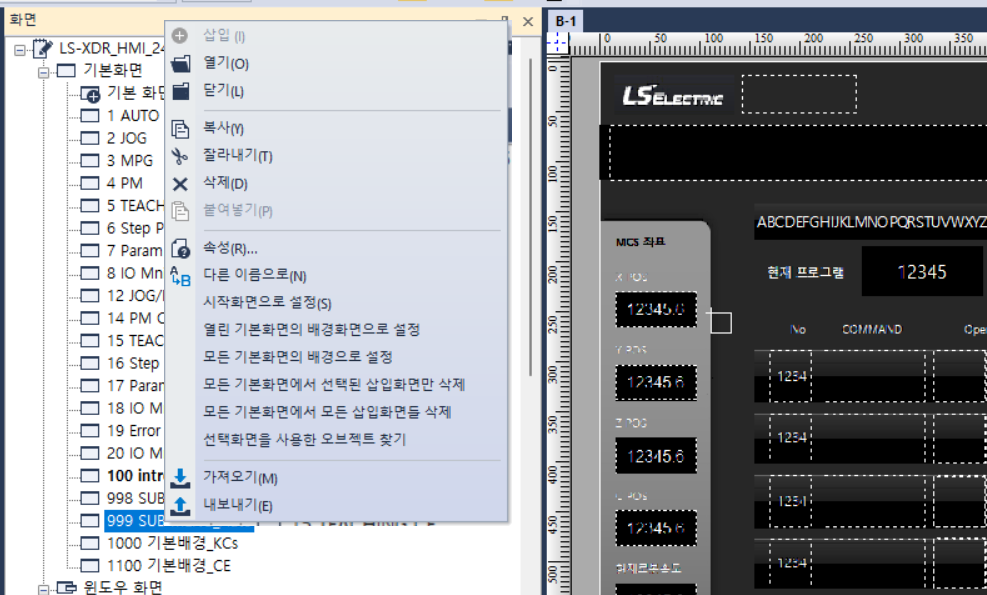Click the scissors icon beside 잘라내기(T)
Image resolution: width=987 pixels, height=595 pixels.
(180, 156)
